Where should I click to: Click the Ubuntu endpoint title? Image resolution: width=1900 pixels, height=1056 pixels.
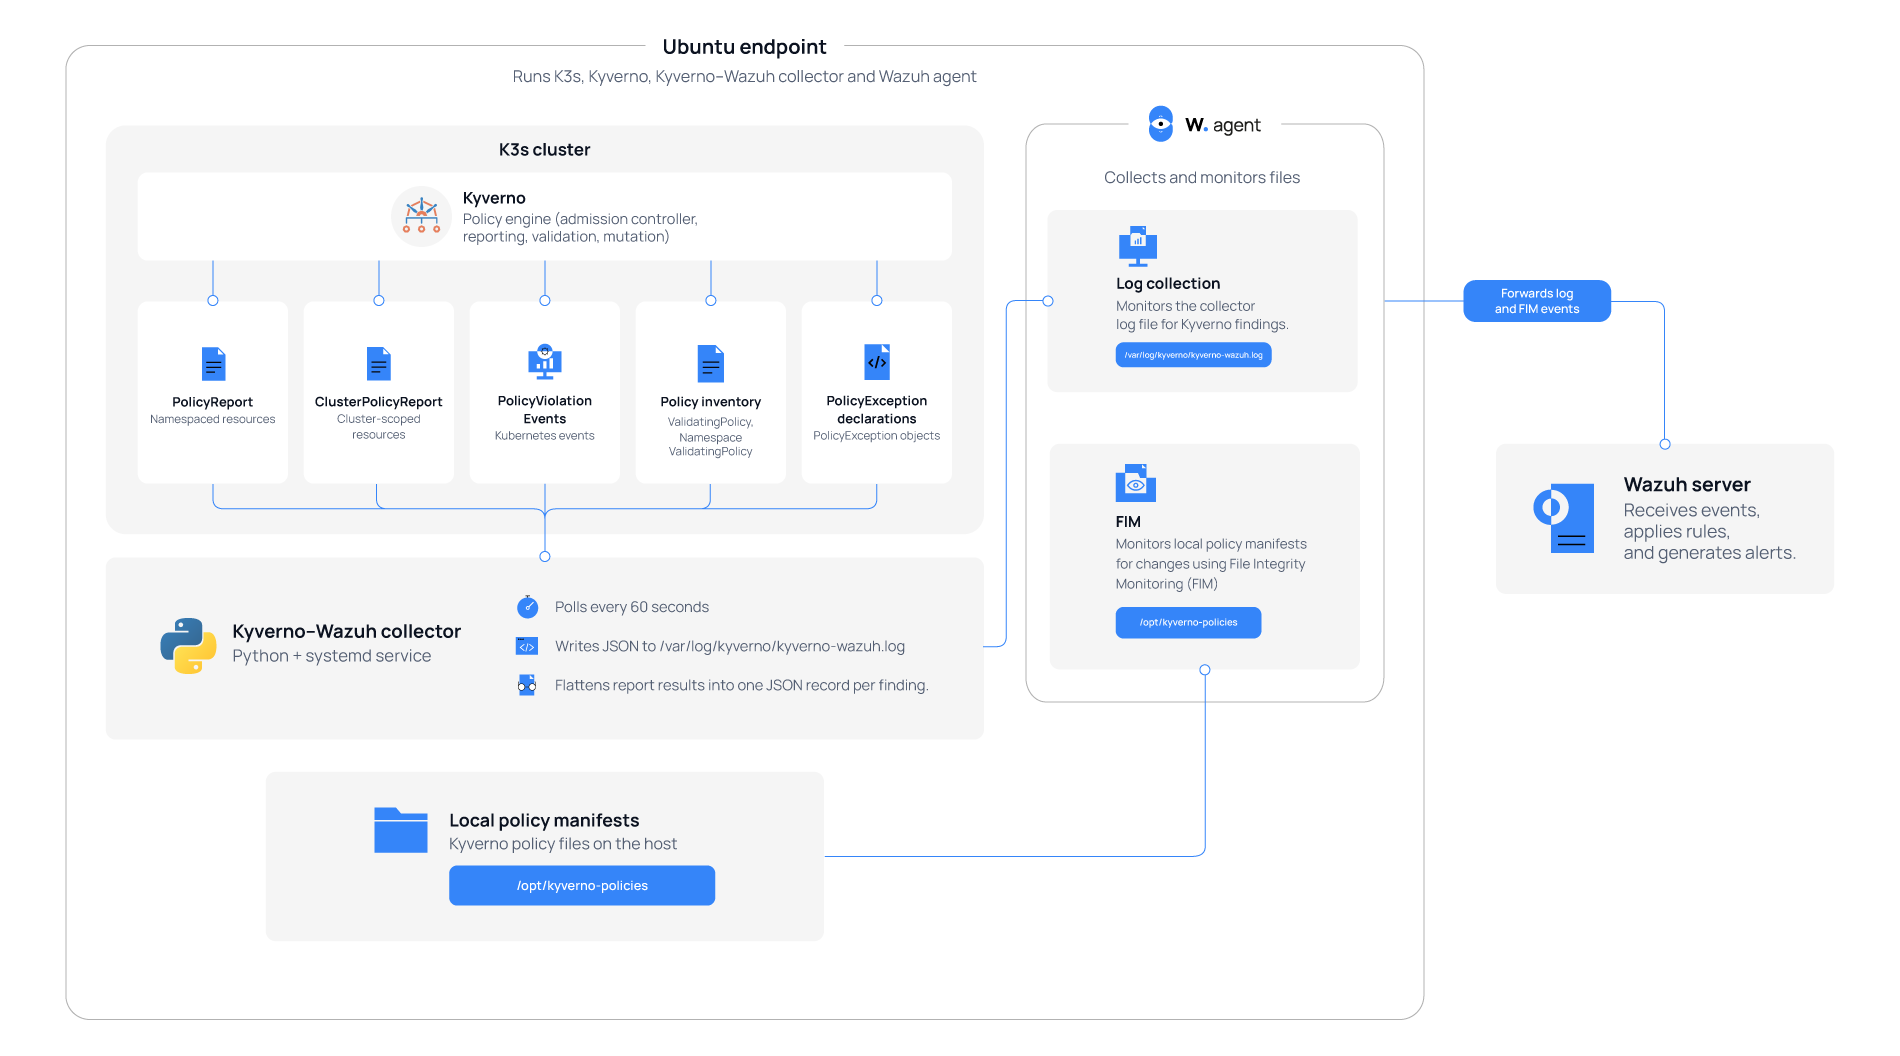coord(744,47)
